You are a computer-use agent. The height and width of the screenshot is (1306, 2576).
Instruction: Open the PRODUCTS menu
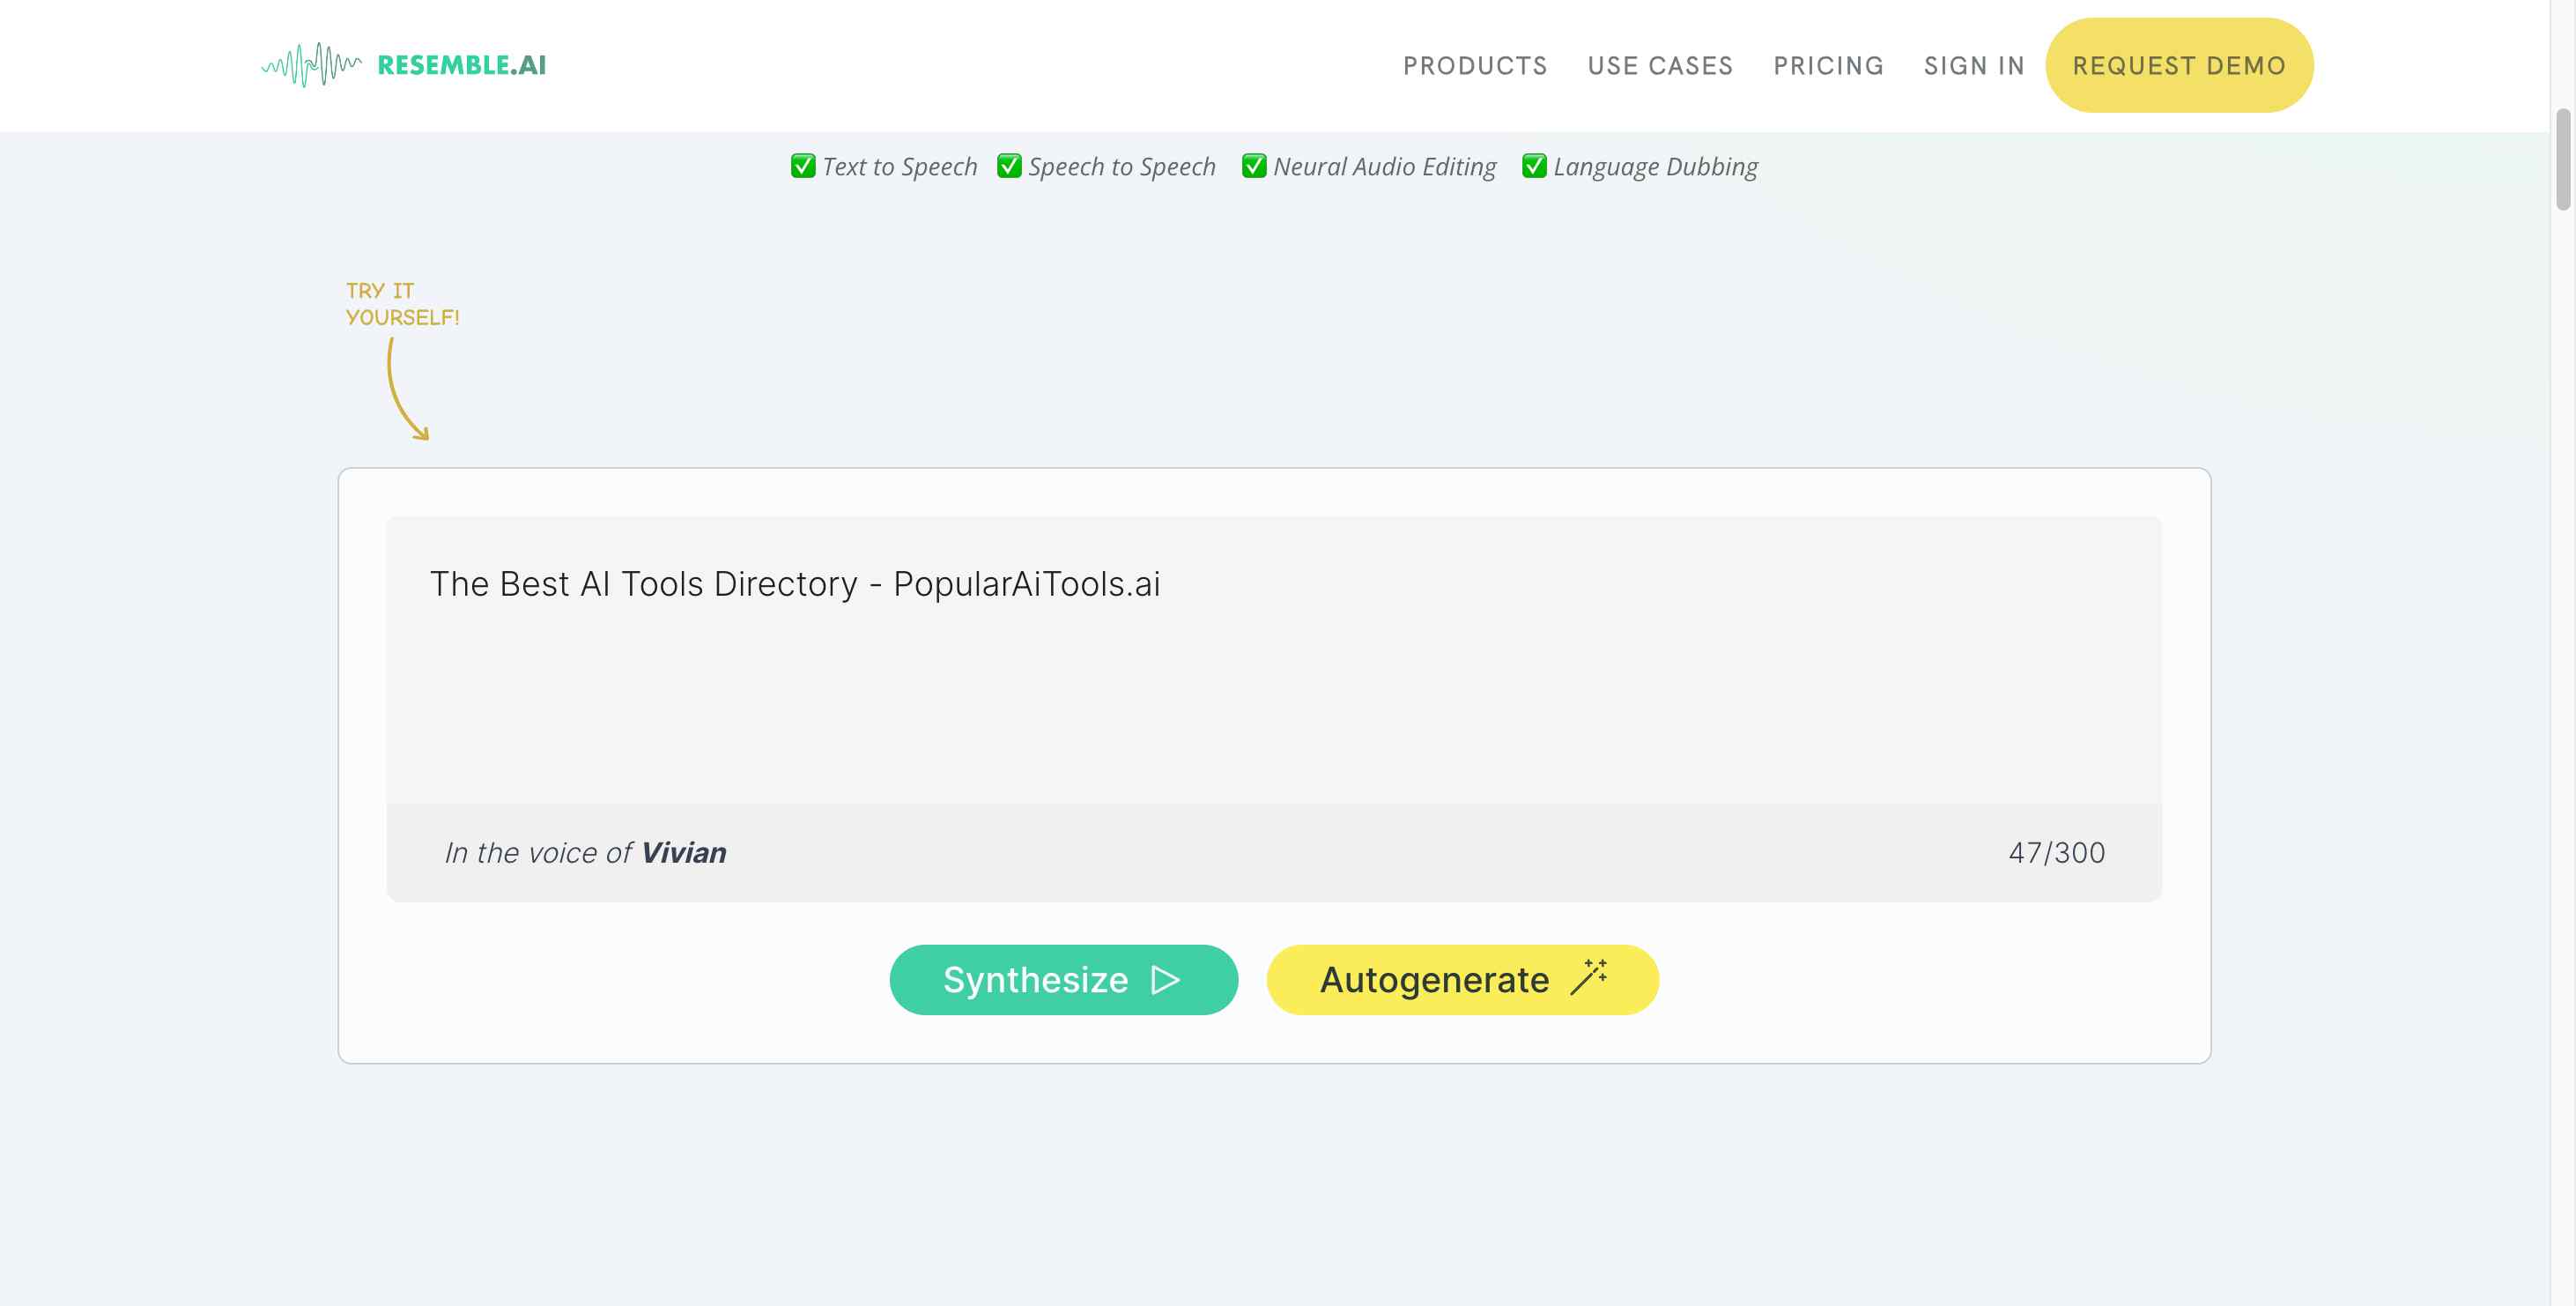point(1475,66)
